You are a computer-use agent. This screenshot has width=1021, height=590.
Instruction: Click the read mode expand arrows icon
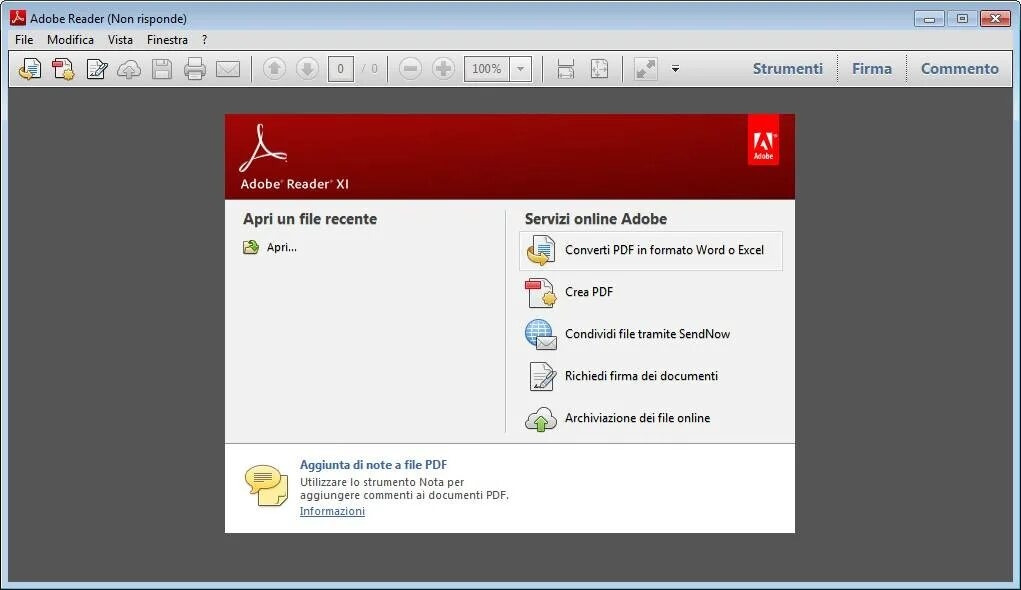[646, 68]
